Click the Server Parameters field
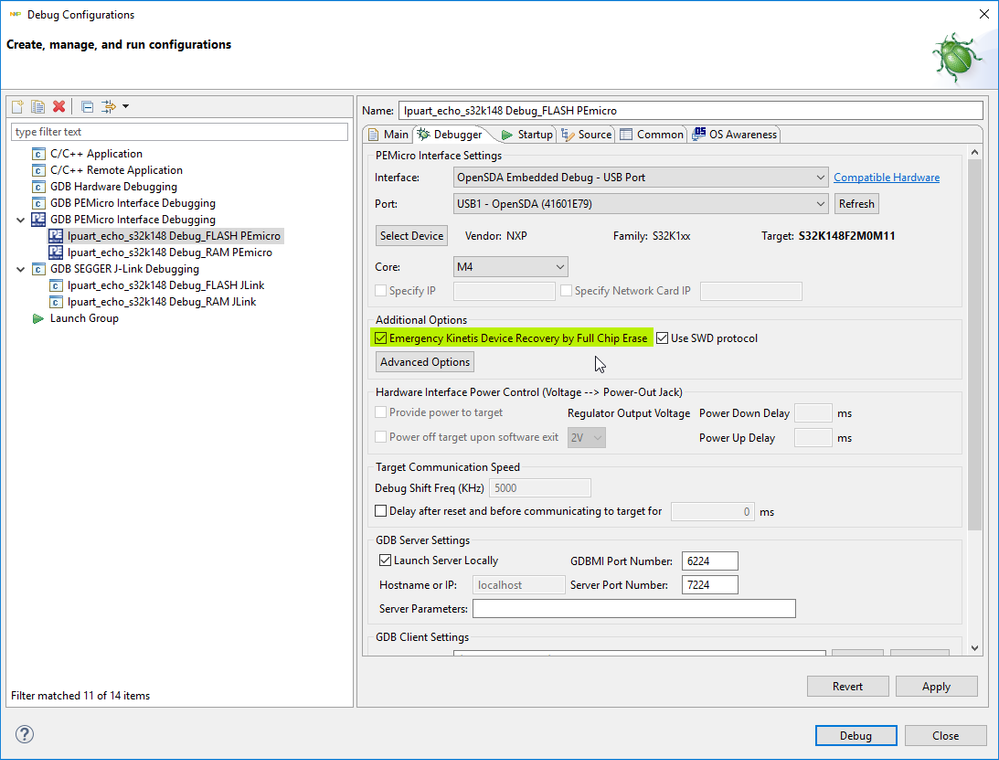 point(634,609)
